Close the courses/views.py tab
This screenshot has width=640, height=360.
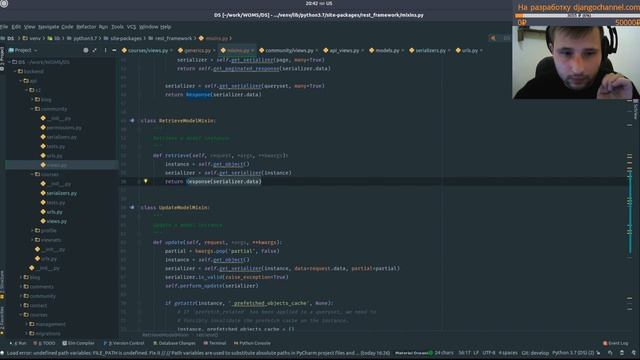(x=171, y=50)
